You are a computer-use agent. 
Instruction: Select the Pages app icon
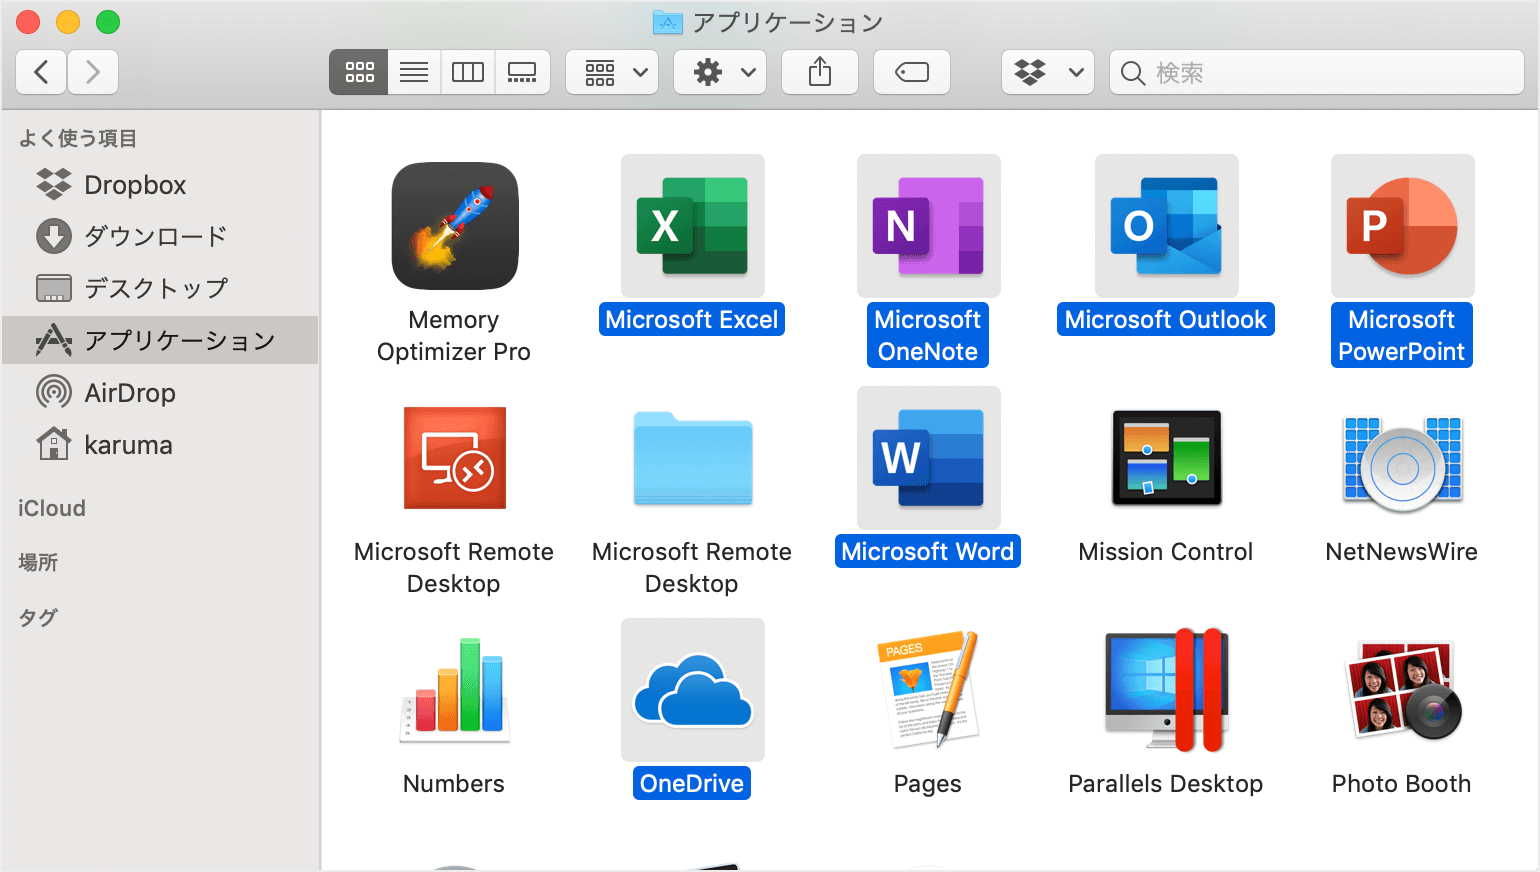[x=929, y=690]
